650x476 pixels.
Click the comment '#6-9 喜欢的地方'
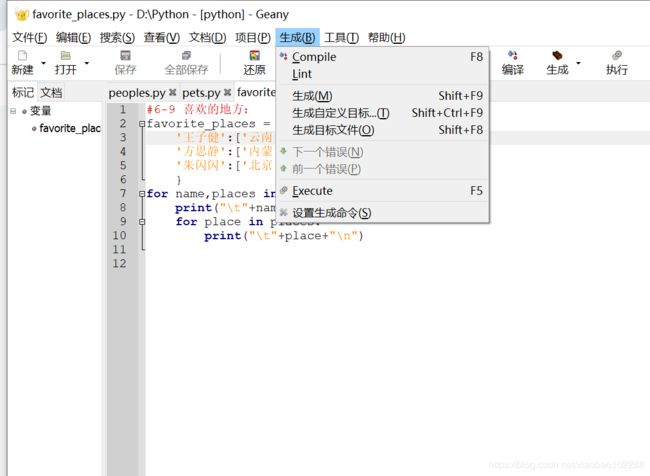198,109
